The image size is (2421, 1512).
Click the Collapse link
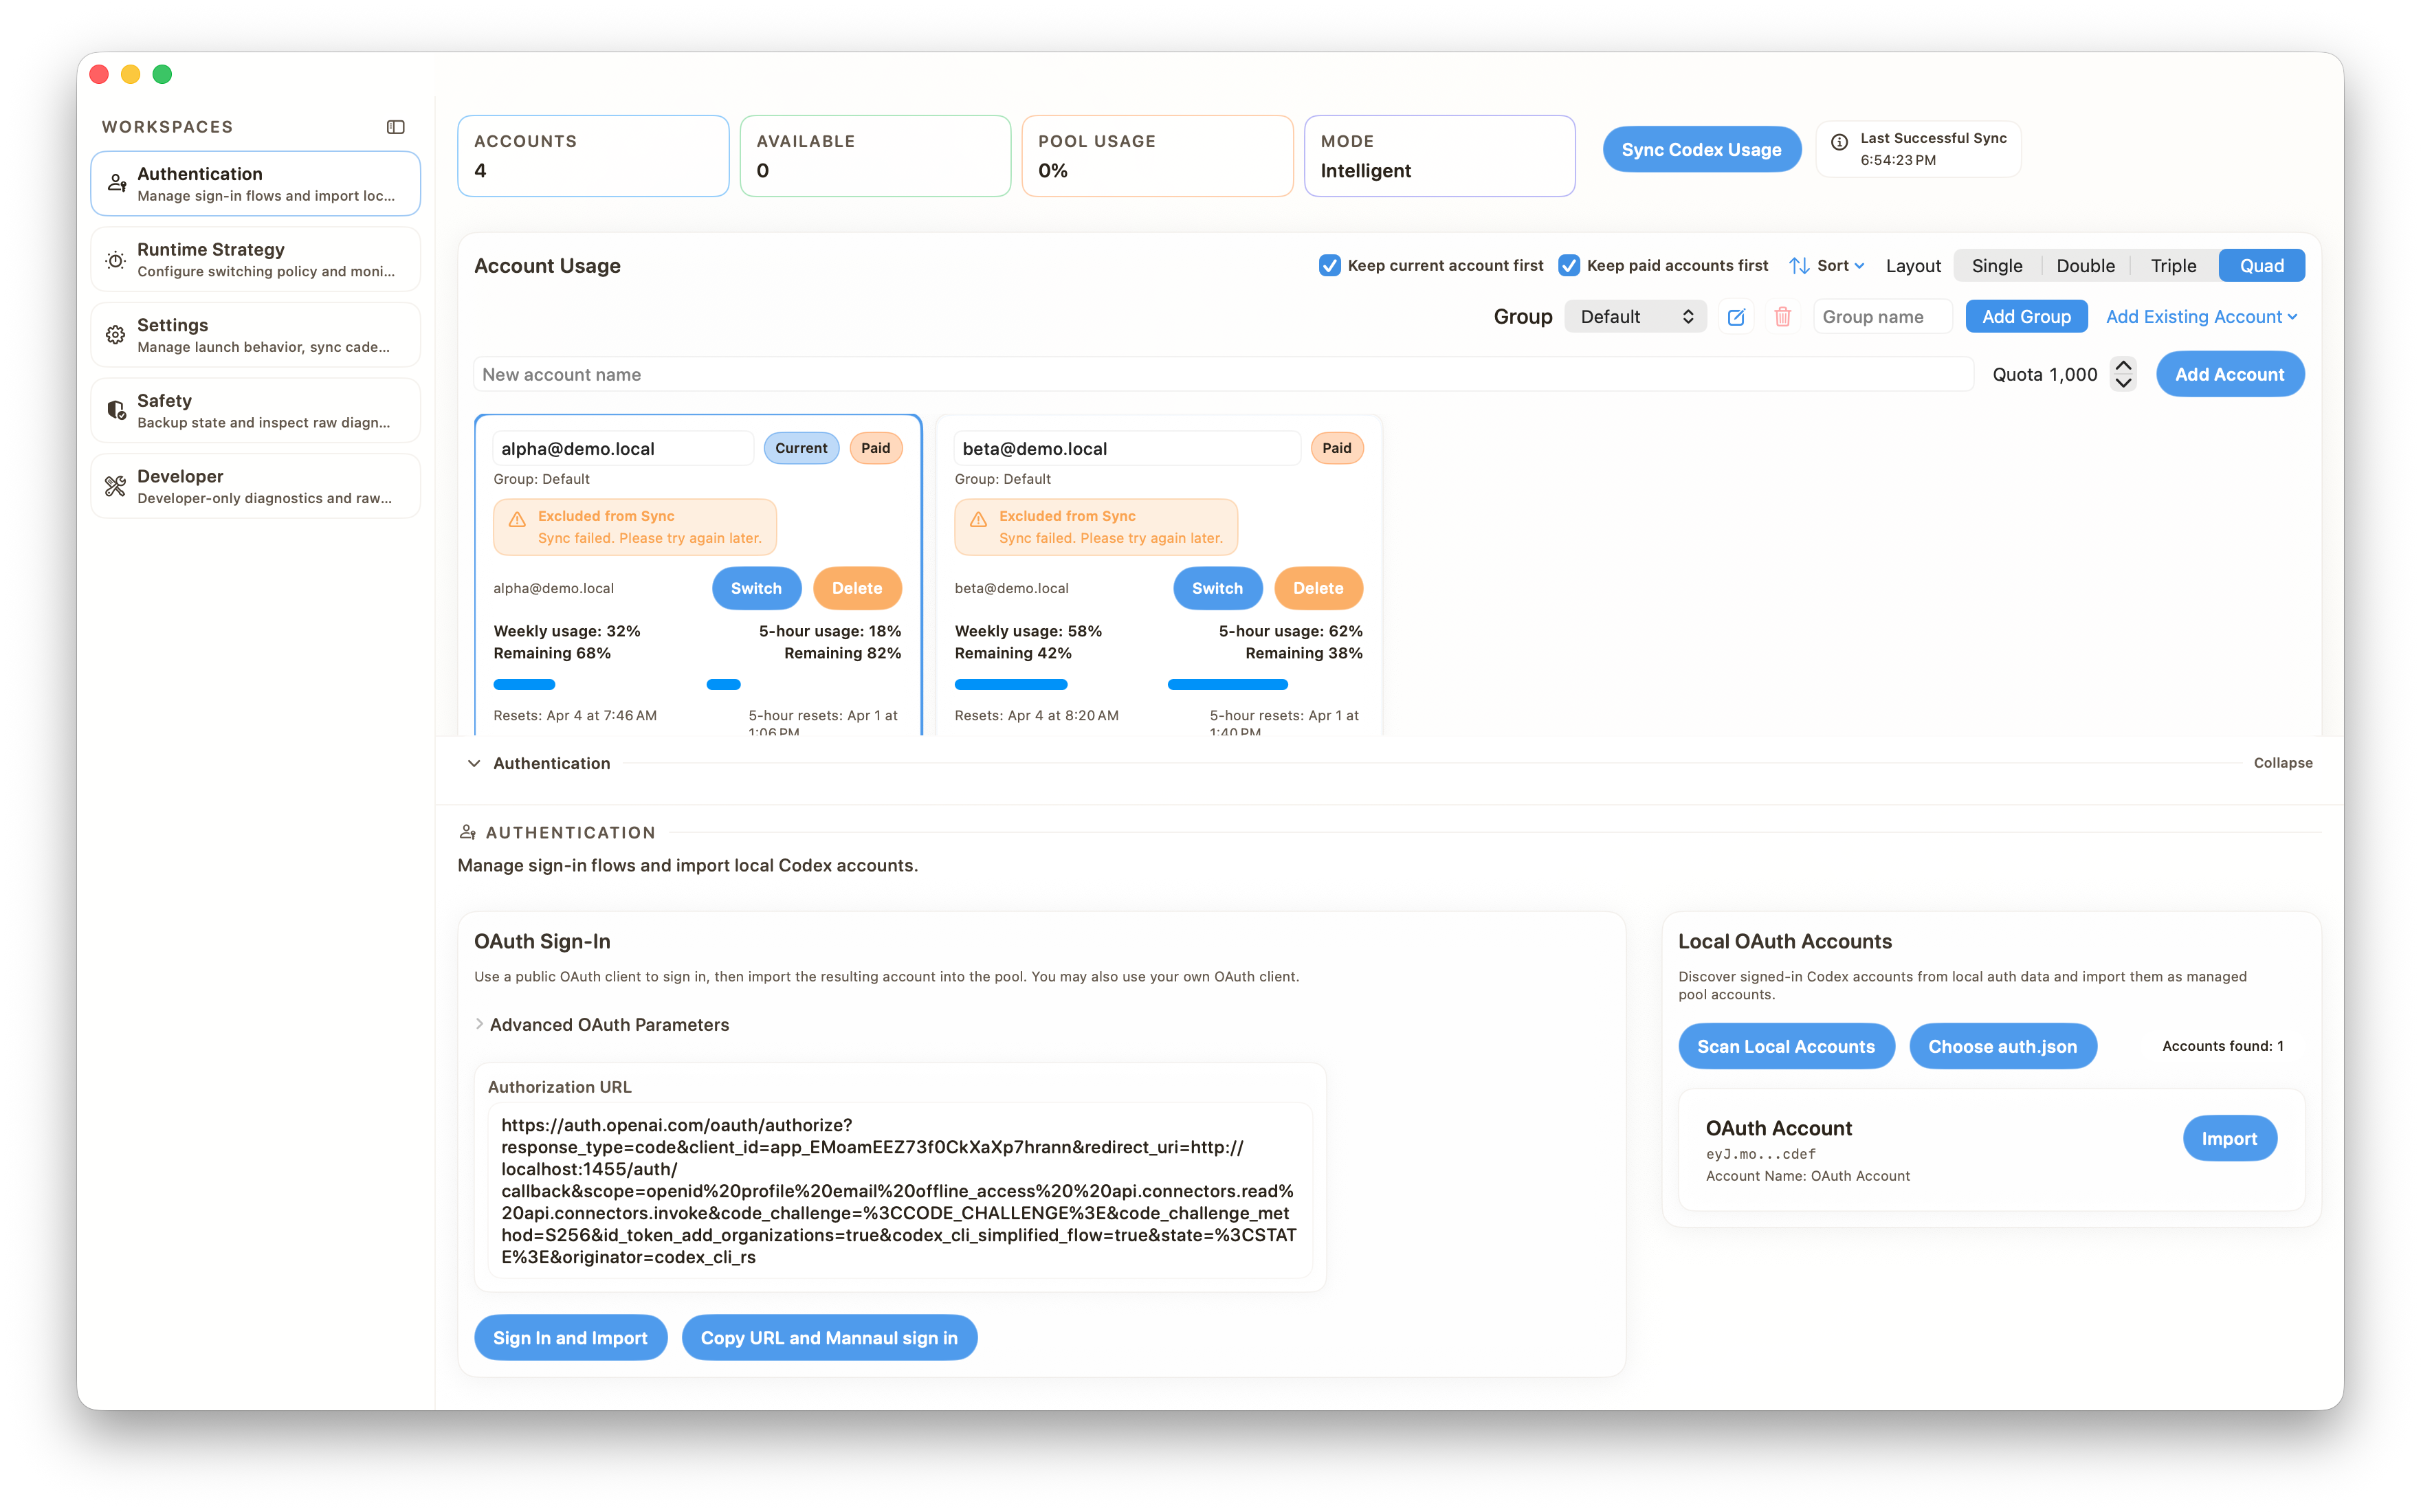pyautogui.click(x=2283, y=763)
